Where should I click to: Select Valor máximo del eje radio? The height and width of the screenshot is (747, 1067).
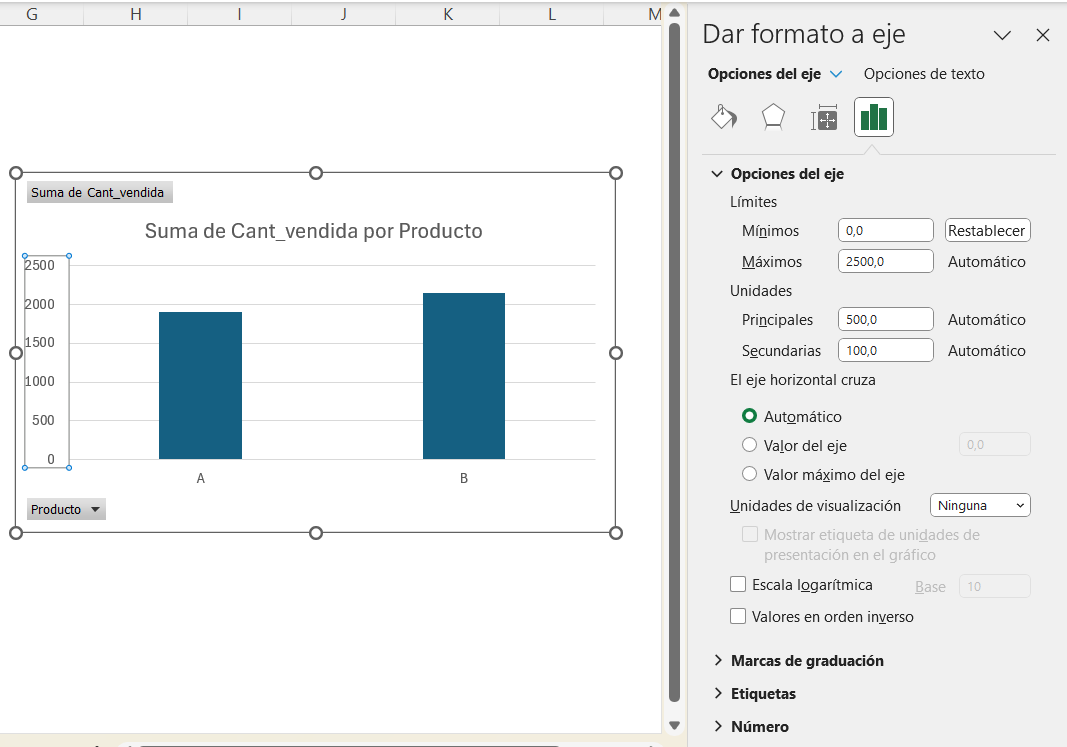click(x=749, y=474)
